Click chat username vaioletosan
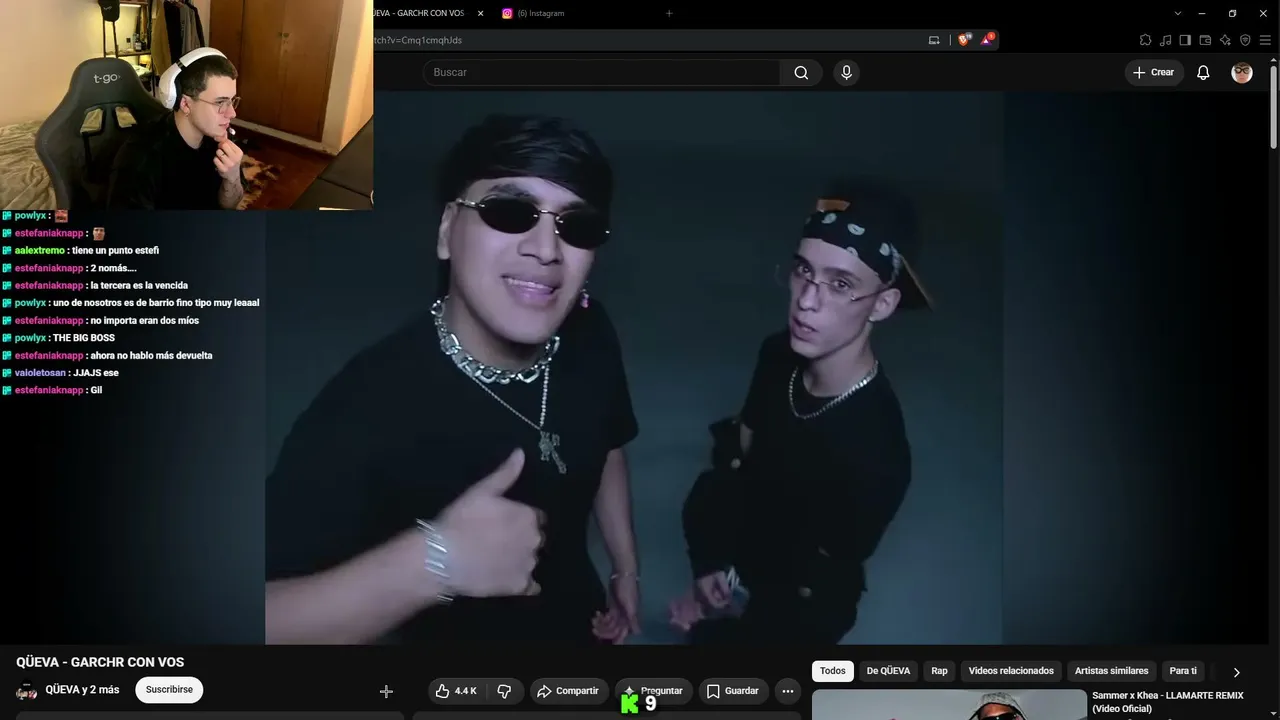The image size is (1280, 720). pos(41,373)
